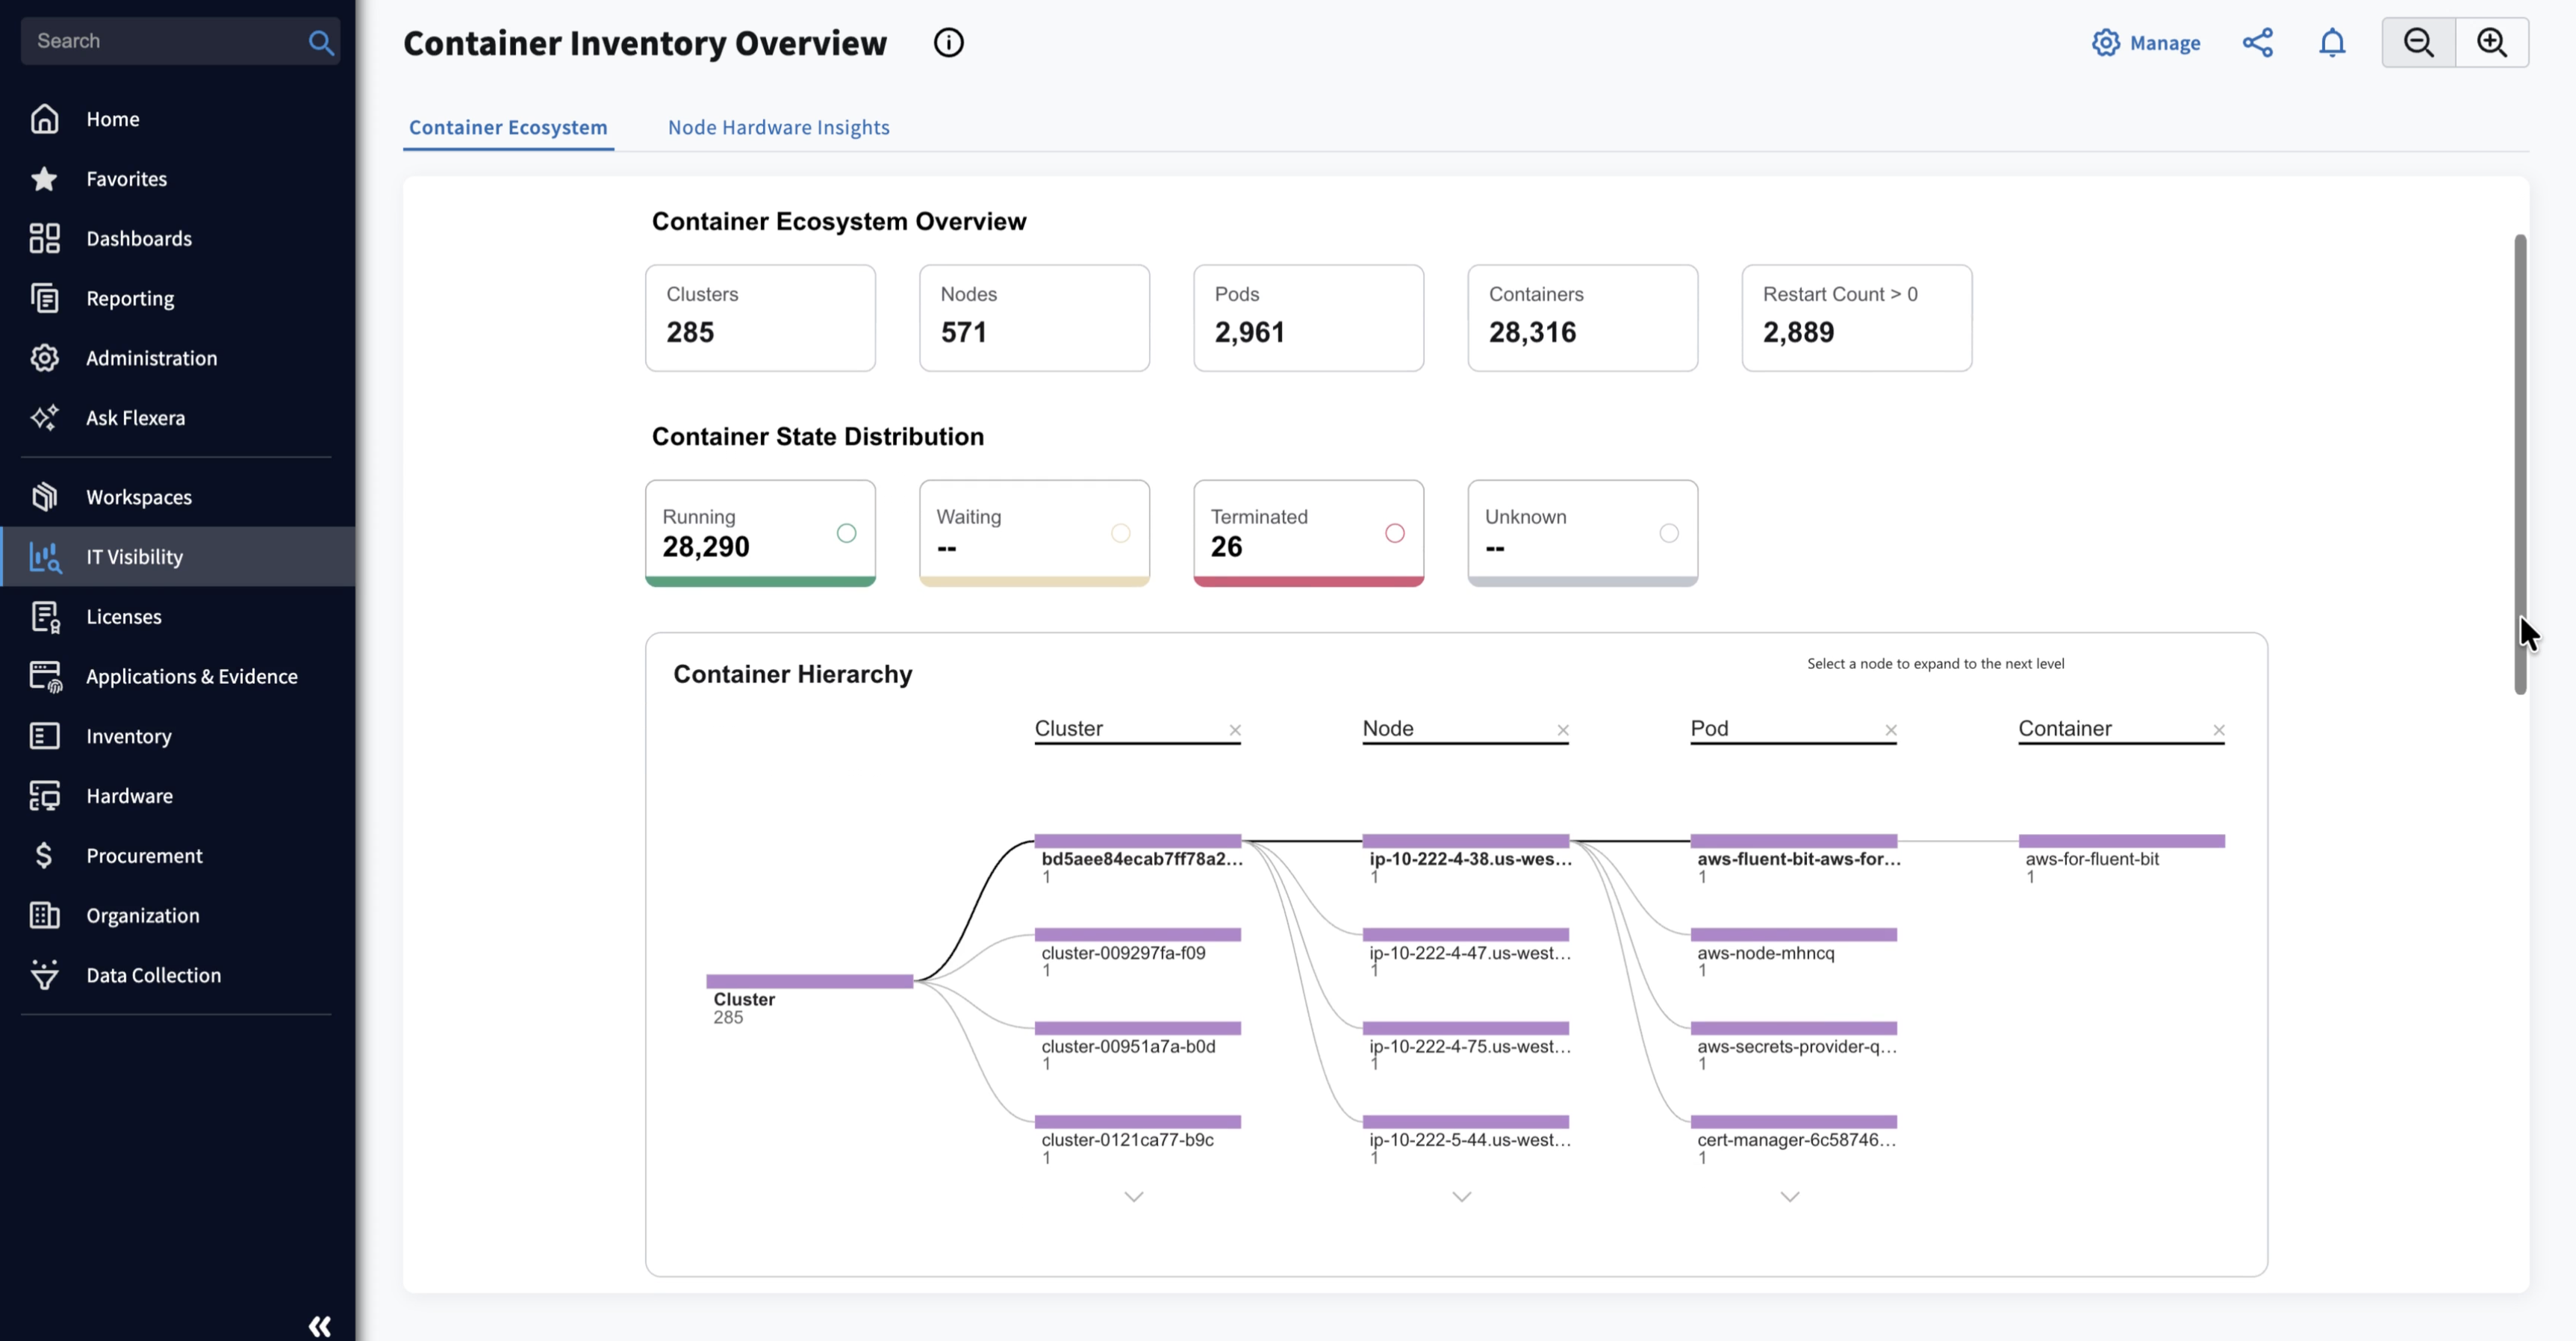Select the Waiting state circle
The height and width of the screenshot is (1341, 2576).
tap(1120, 533)
